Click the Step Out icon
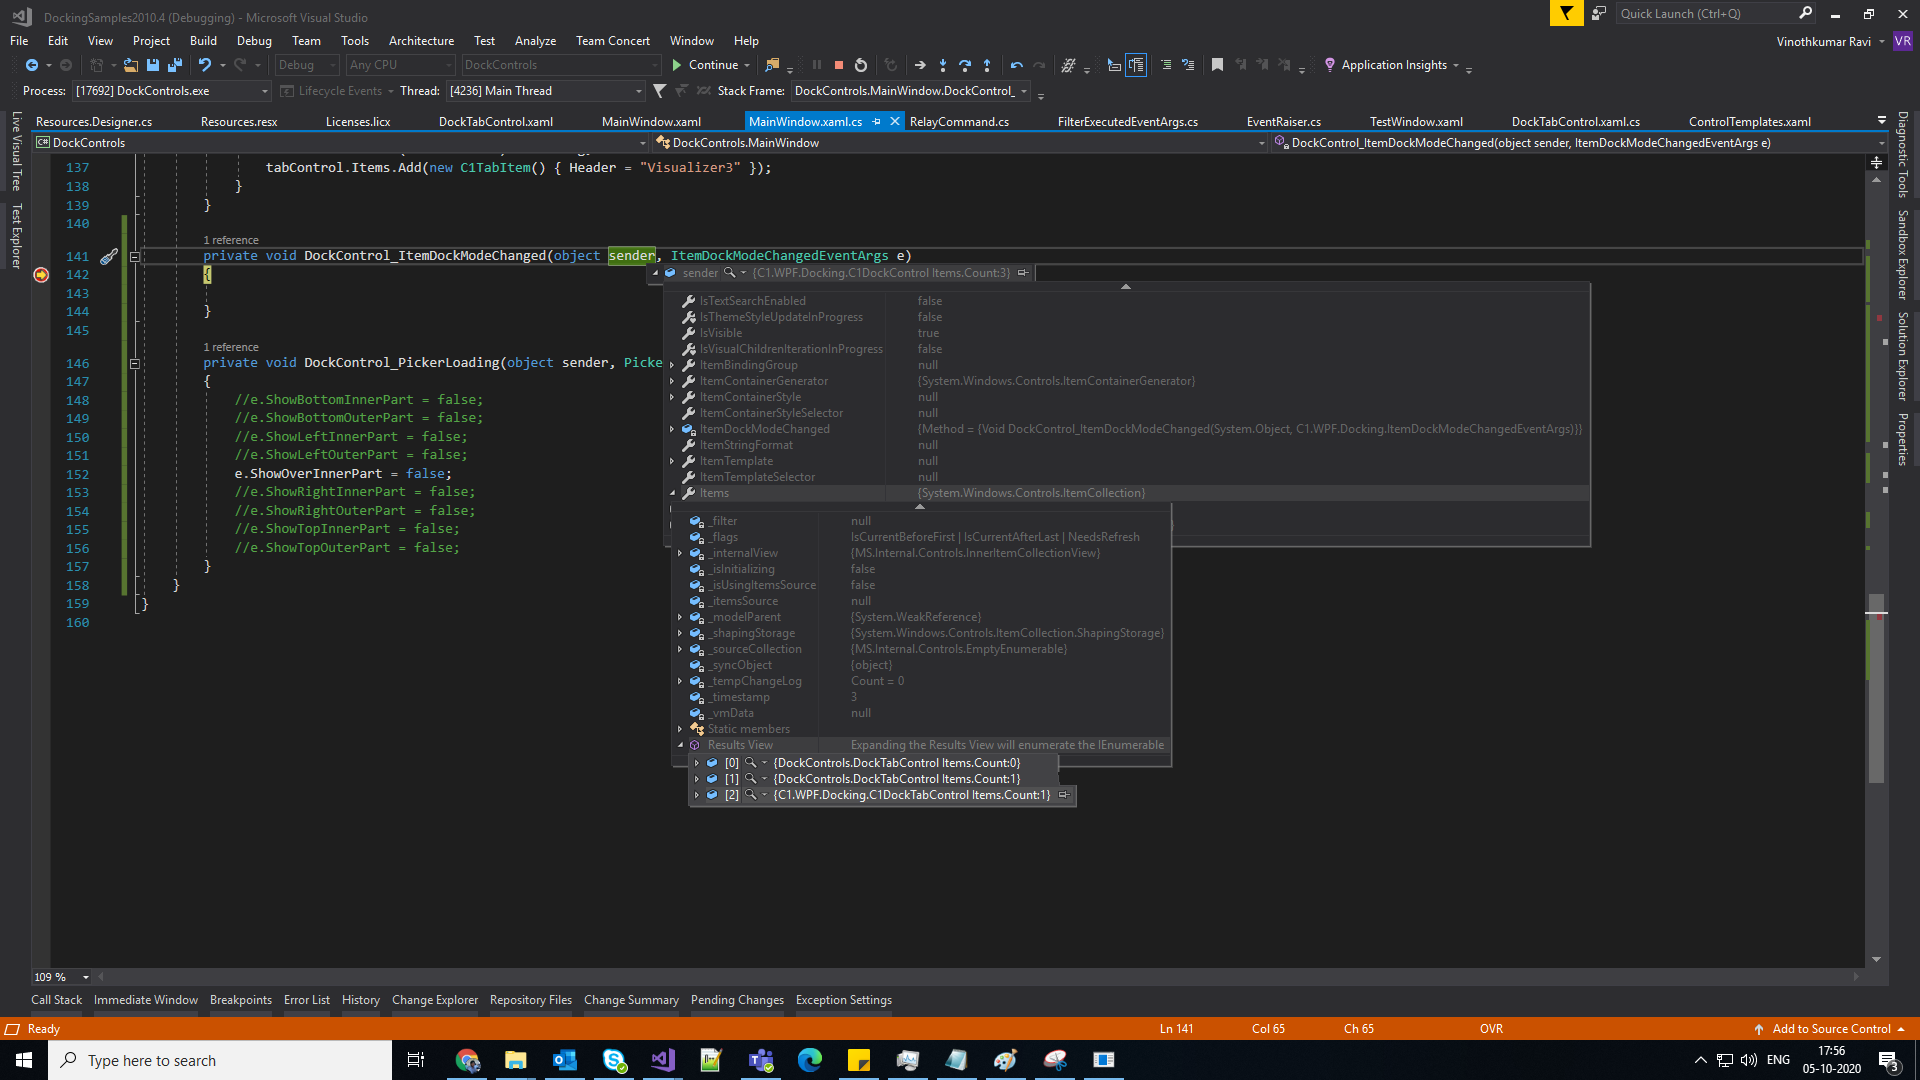 (987, 65)
